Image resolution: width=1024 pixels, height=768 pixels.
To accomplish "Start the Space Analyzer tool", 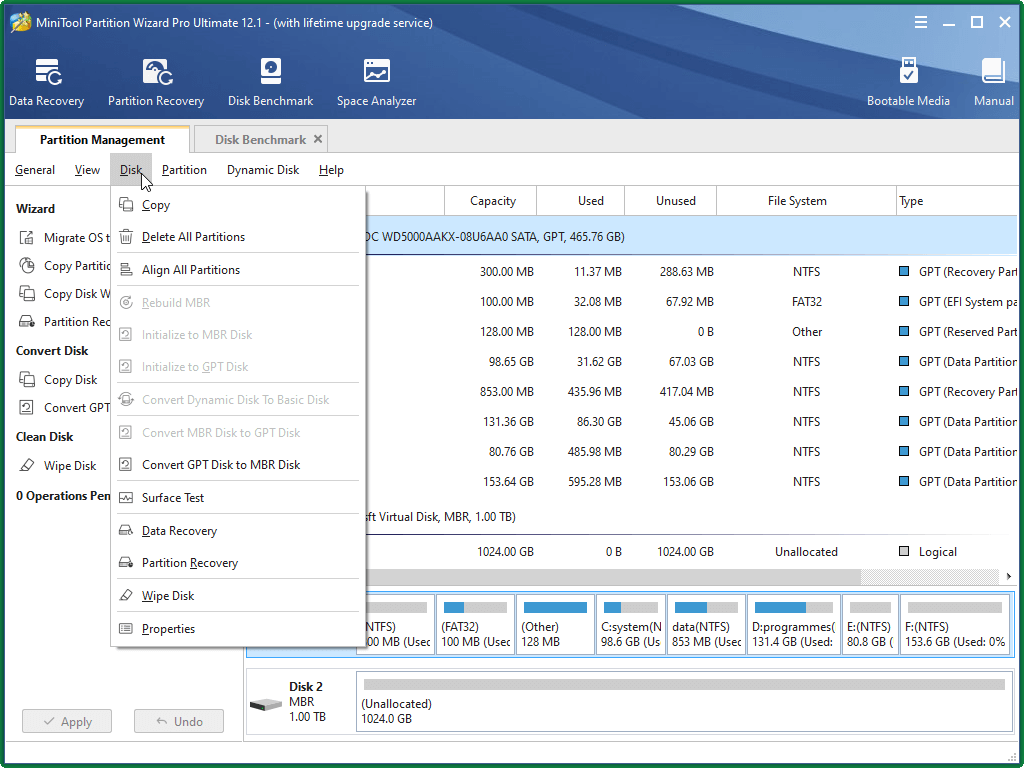I will [377, 72].
